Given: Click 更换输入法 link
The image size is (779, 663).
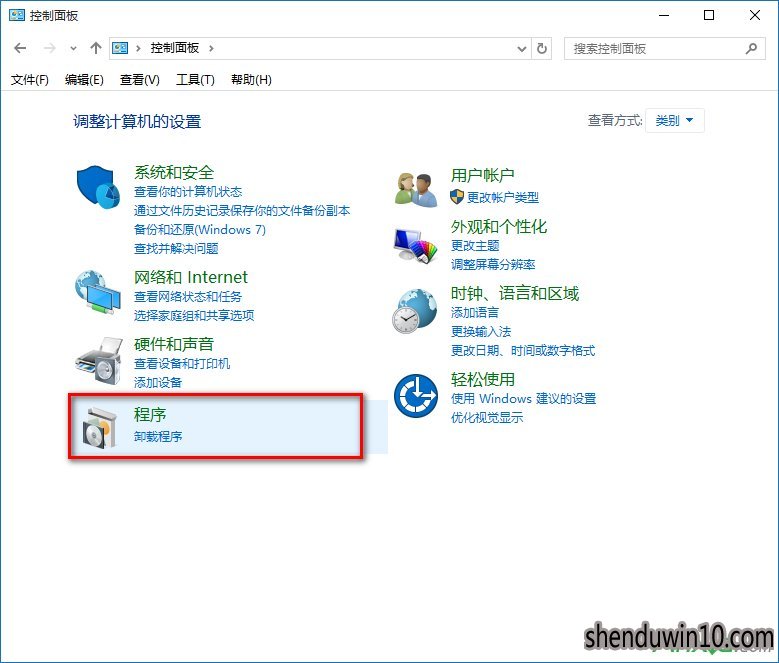Looking at the screenshot, I should click(x=481, y=332).
